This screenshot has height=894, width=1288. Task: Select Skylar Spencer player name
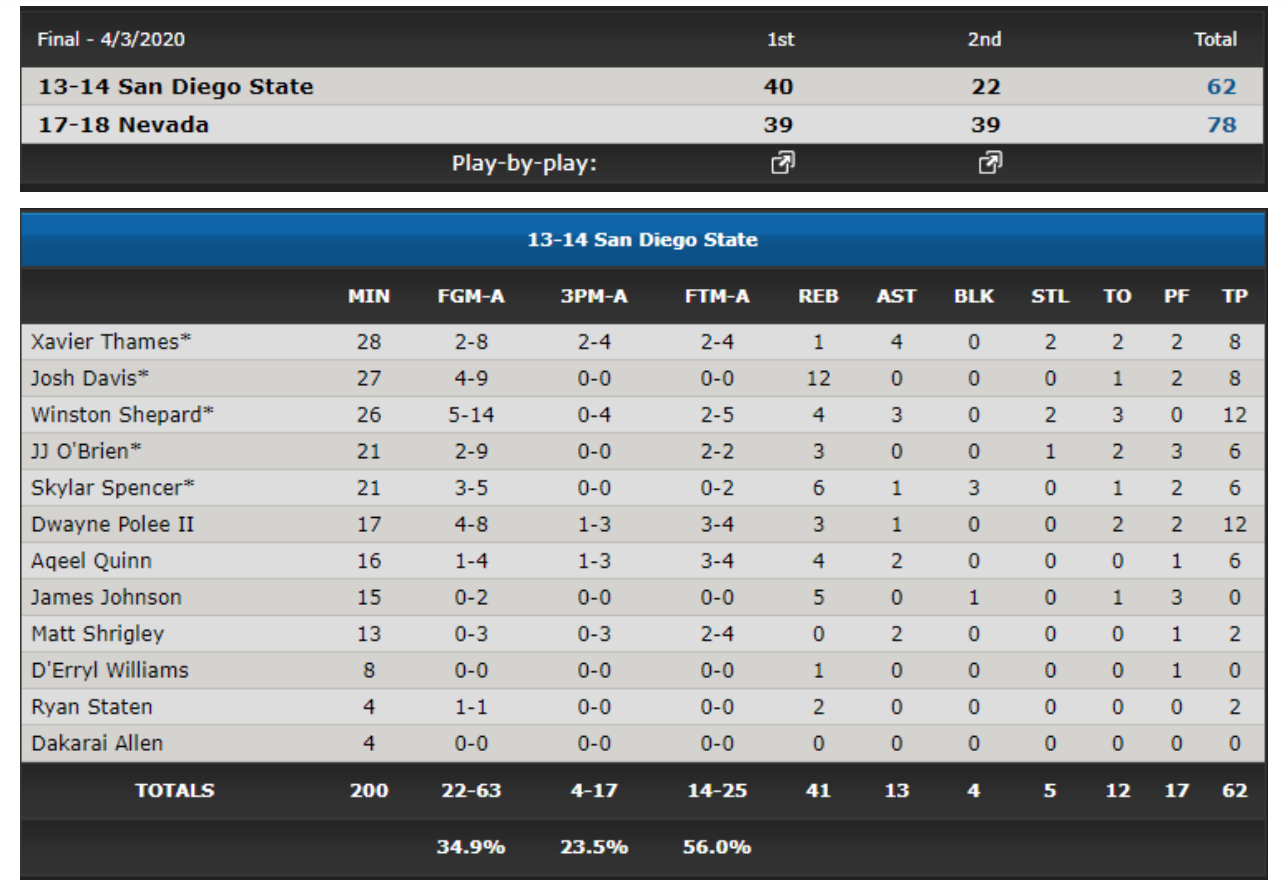111,488
